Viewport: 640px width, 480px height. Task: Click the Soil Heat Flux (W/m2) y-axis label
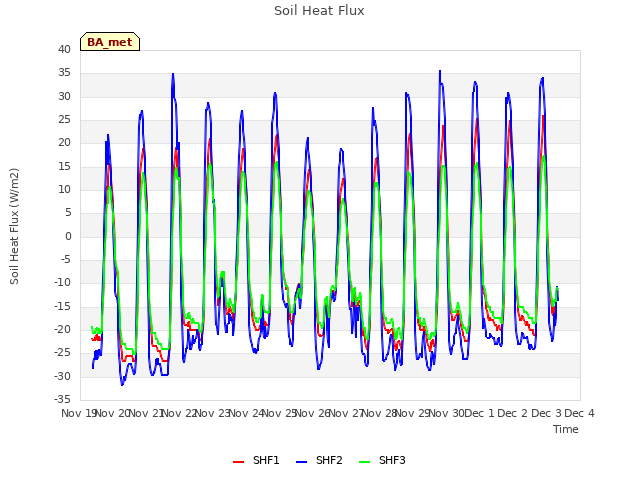pos(14,226)
